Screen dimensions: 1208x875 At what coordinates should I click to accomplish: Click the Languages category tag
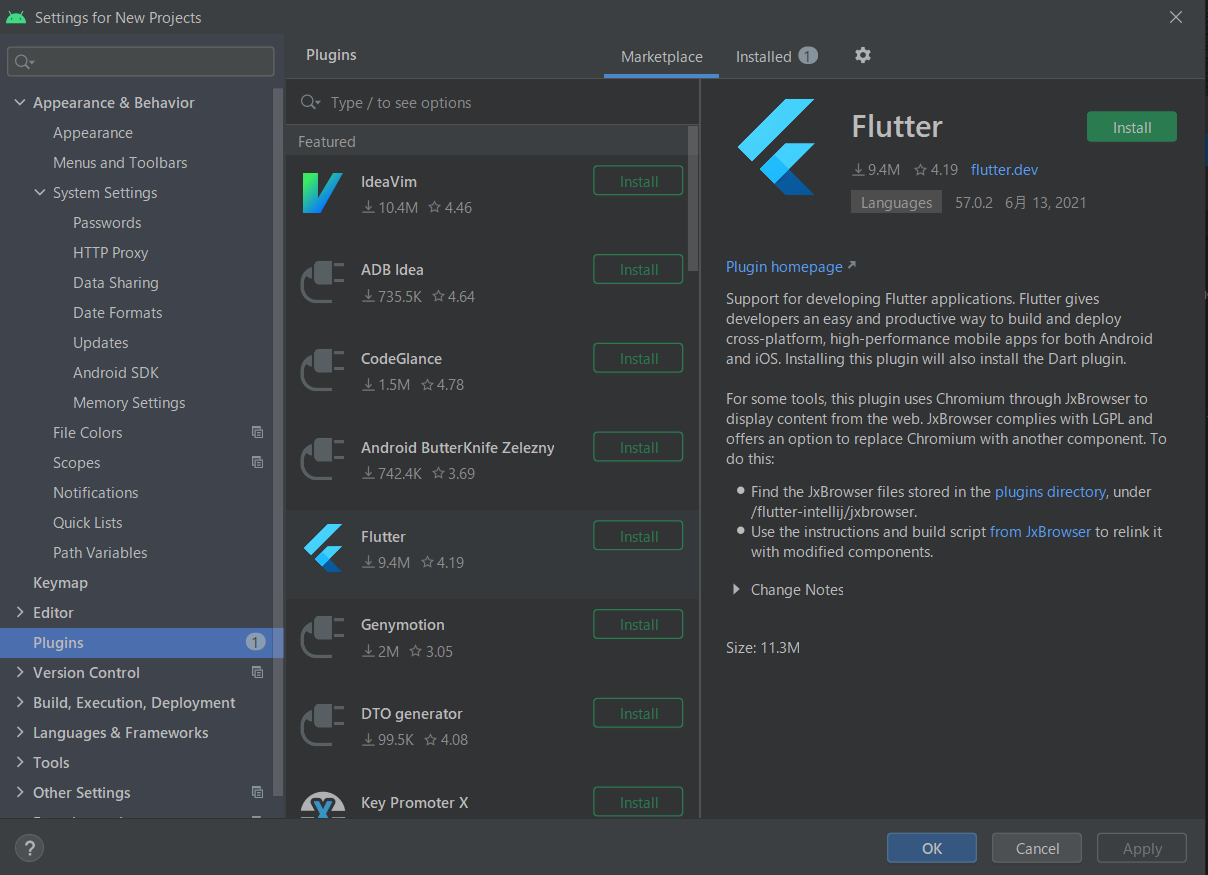[x=896, y=203]
